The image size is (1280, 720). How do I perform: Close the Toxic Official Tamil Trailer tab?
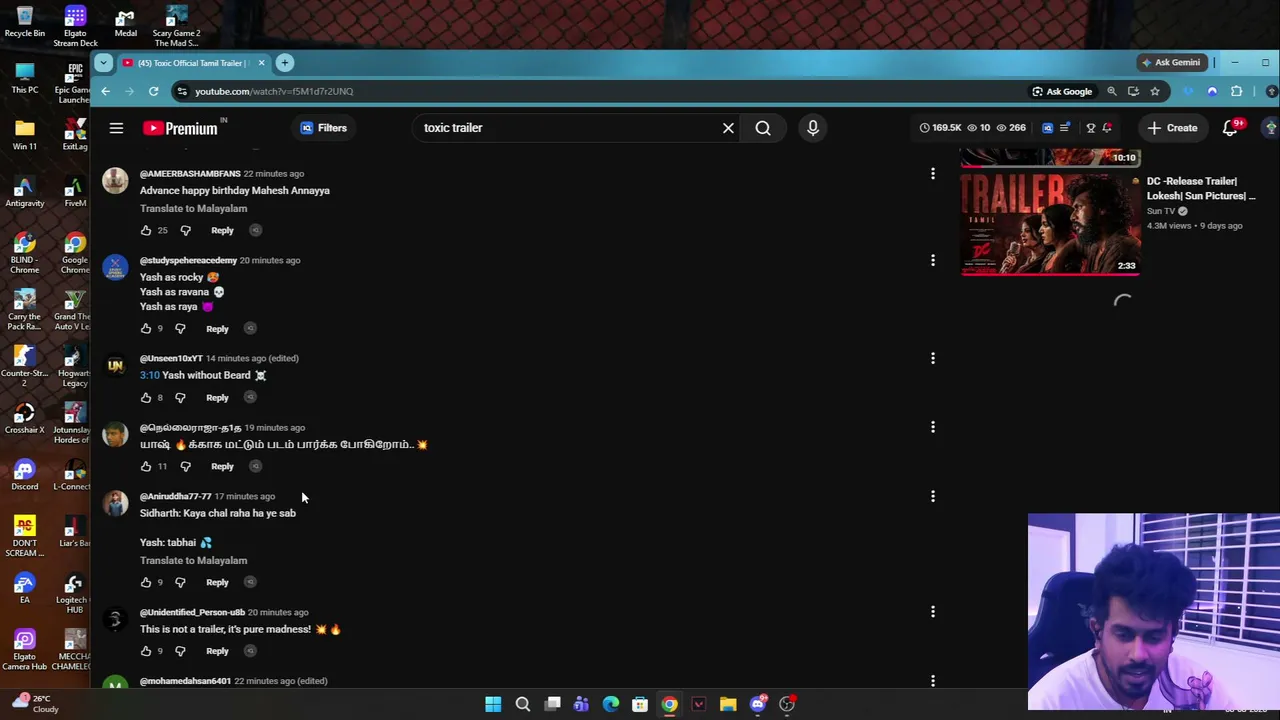tap(261, 63)
